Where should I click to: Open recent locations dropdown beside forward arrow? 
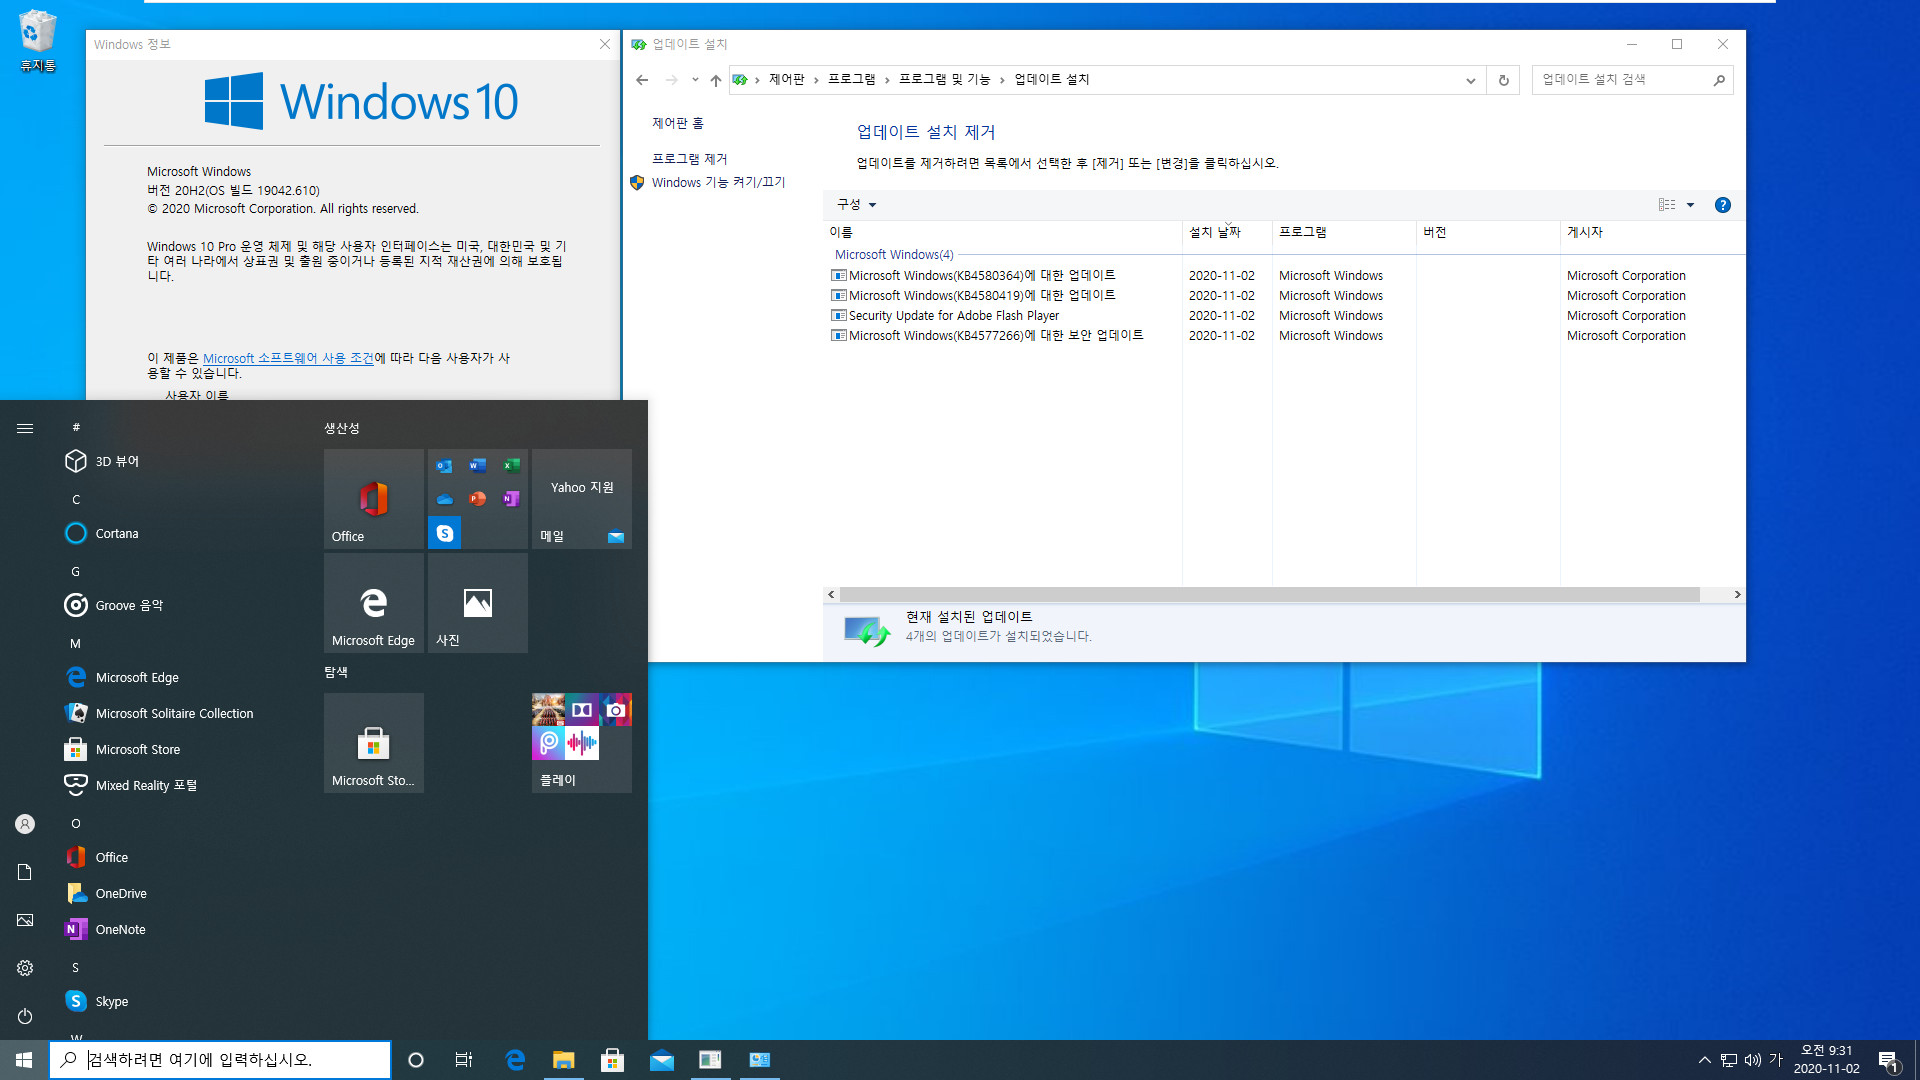point(695,80)
